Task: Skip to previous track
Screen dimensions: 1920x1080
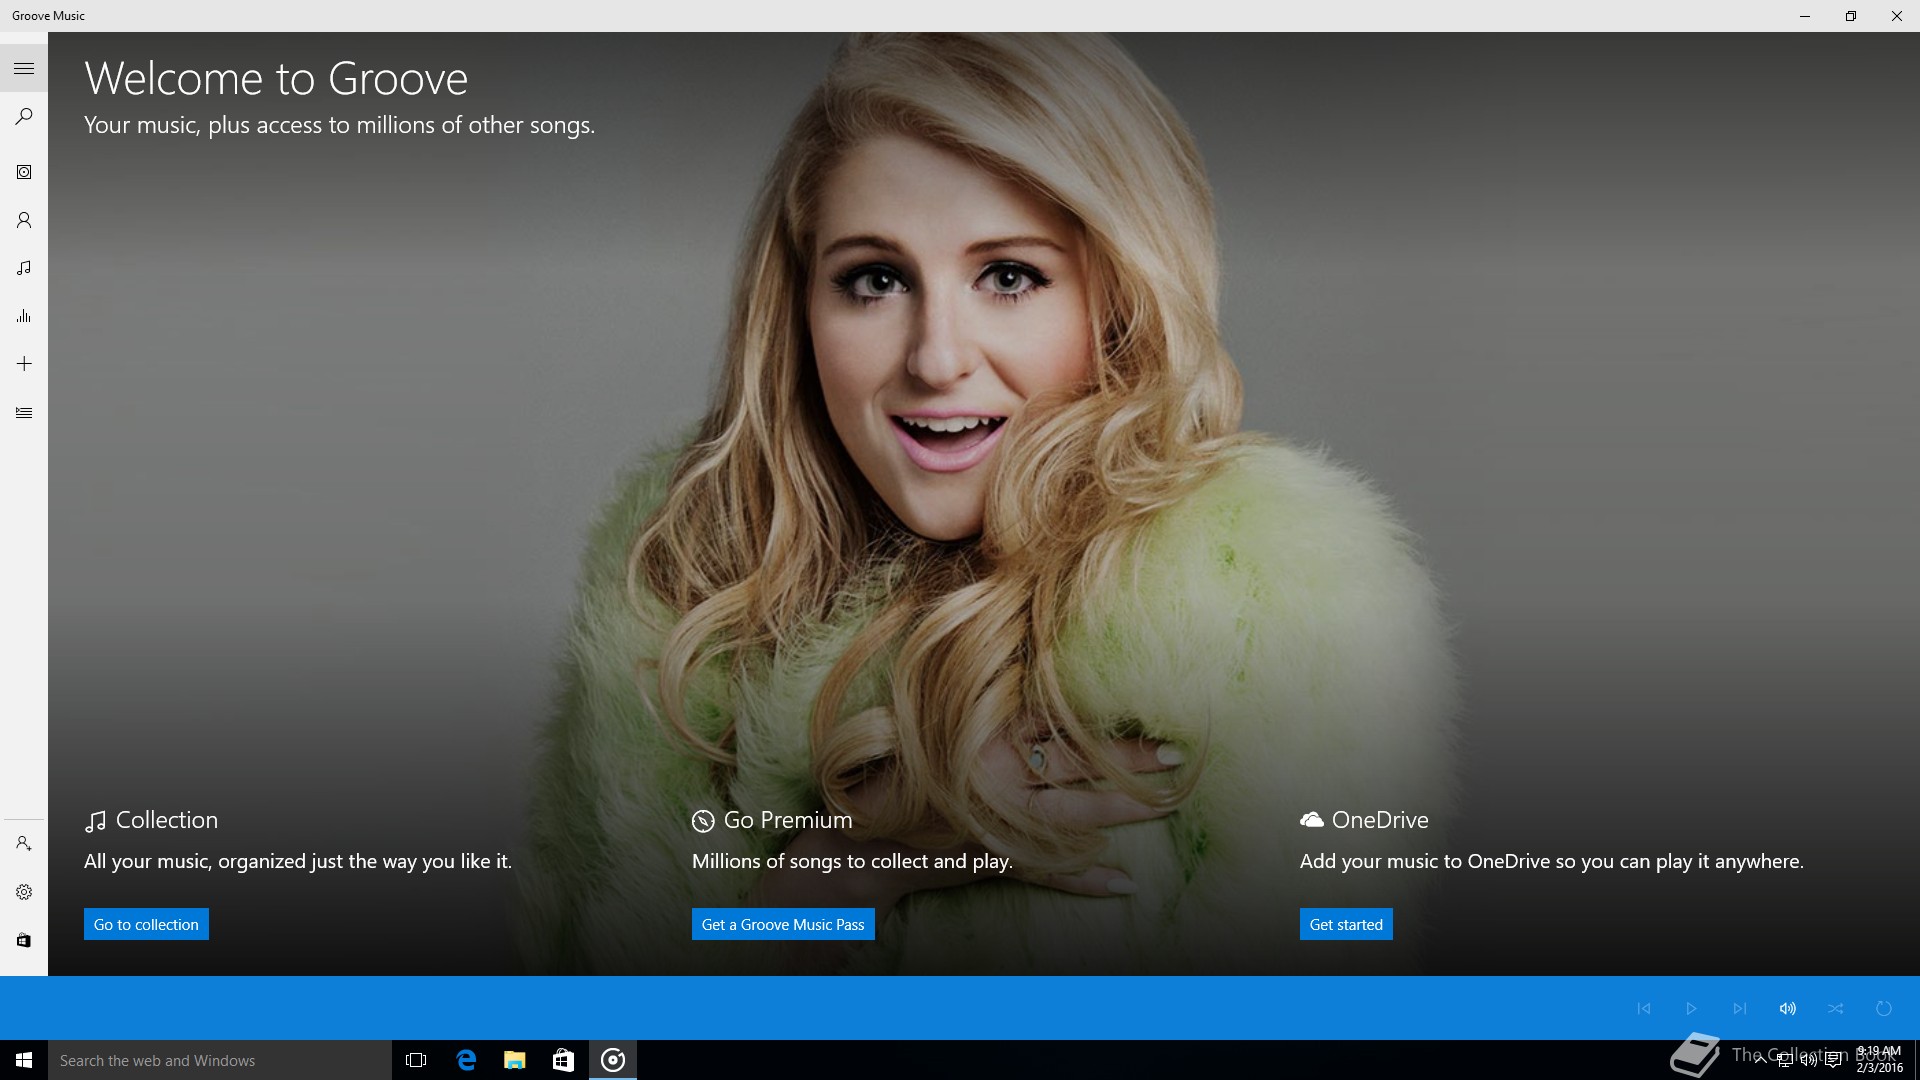Action: pyautogui.click(x=1644, y=1008)
